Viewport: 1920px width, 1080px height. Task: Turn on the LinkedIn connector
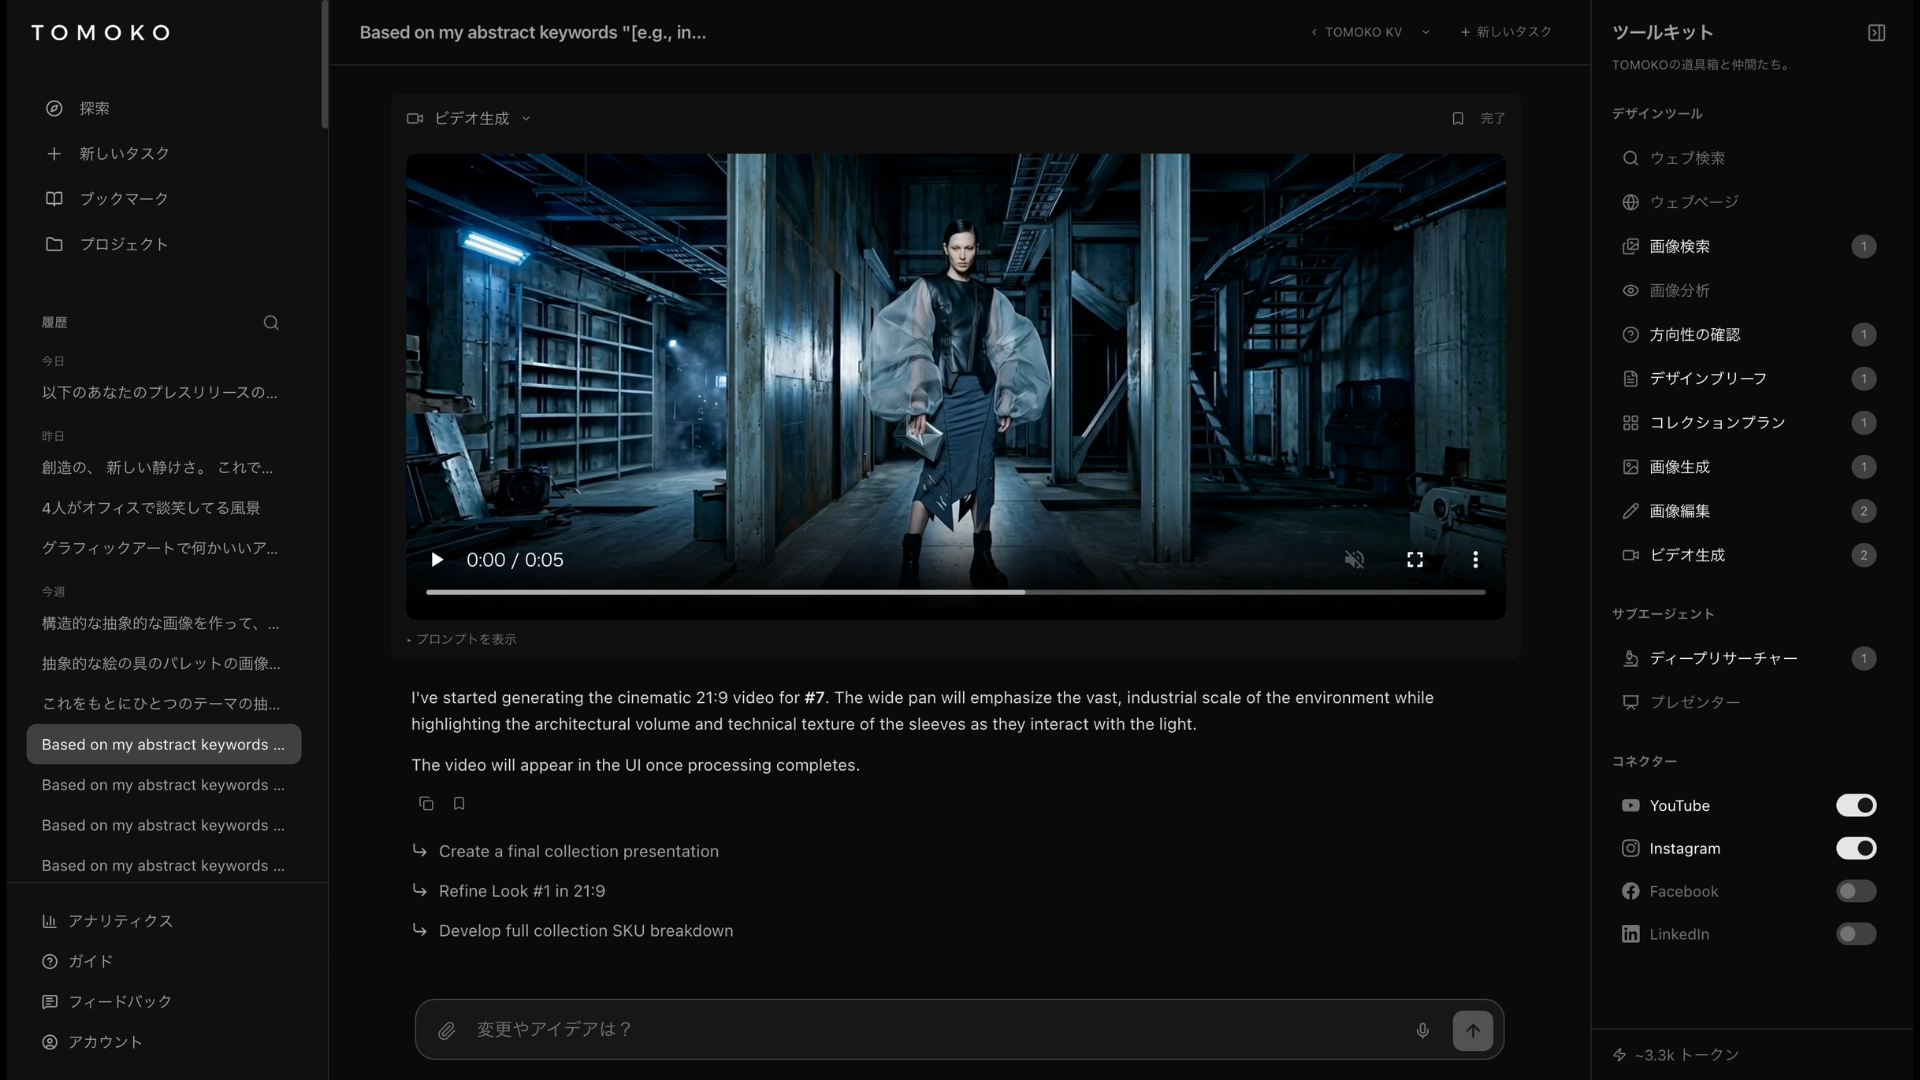1856,934
